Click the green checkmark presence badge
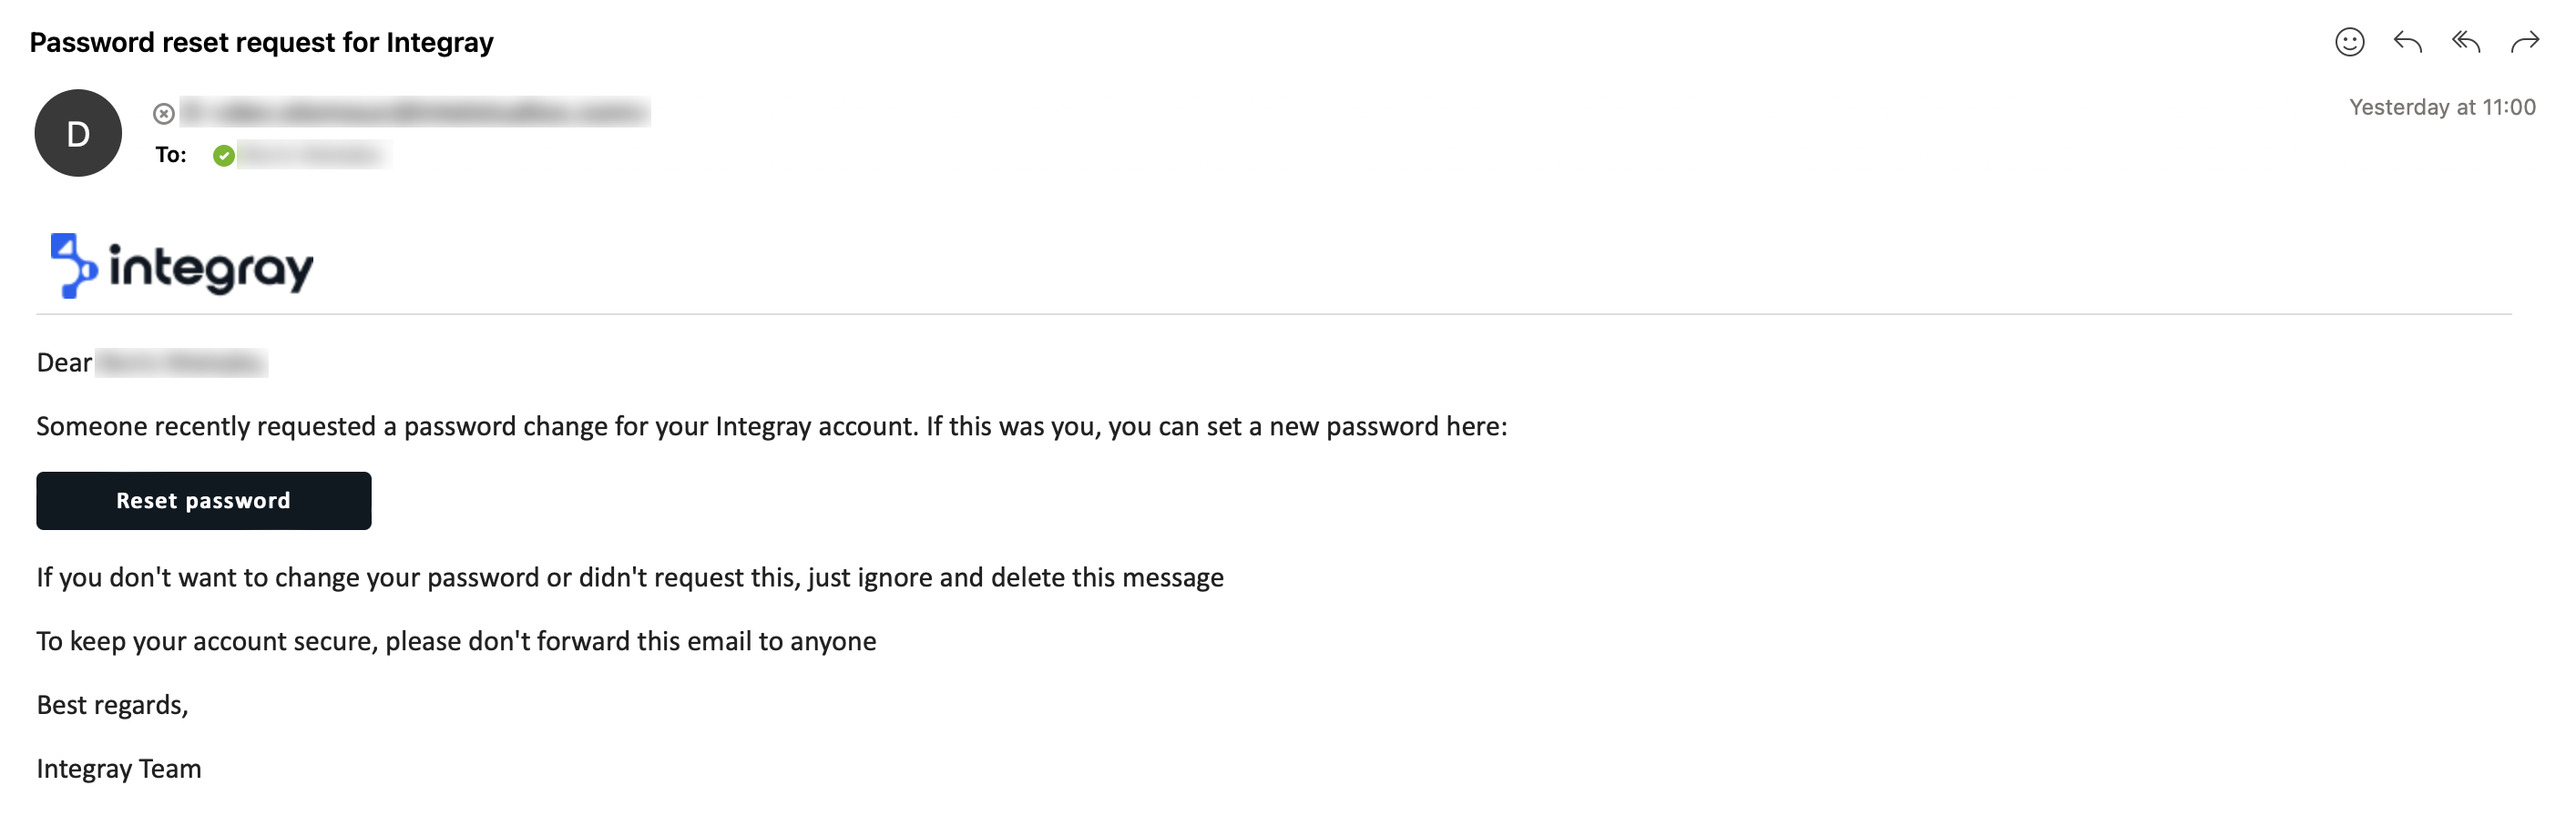This screenshot has height=816, width=2576. point(224,155)
